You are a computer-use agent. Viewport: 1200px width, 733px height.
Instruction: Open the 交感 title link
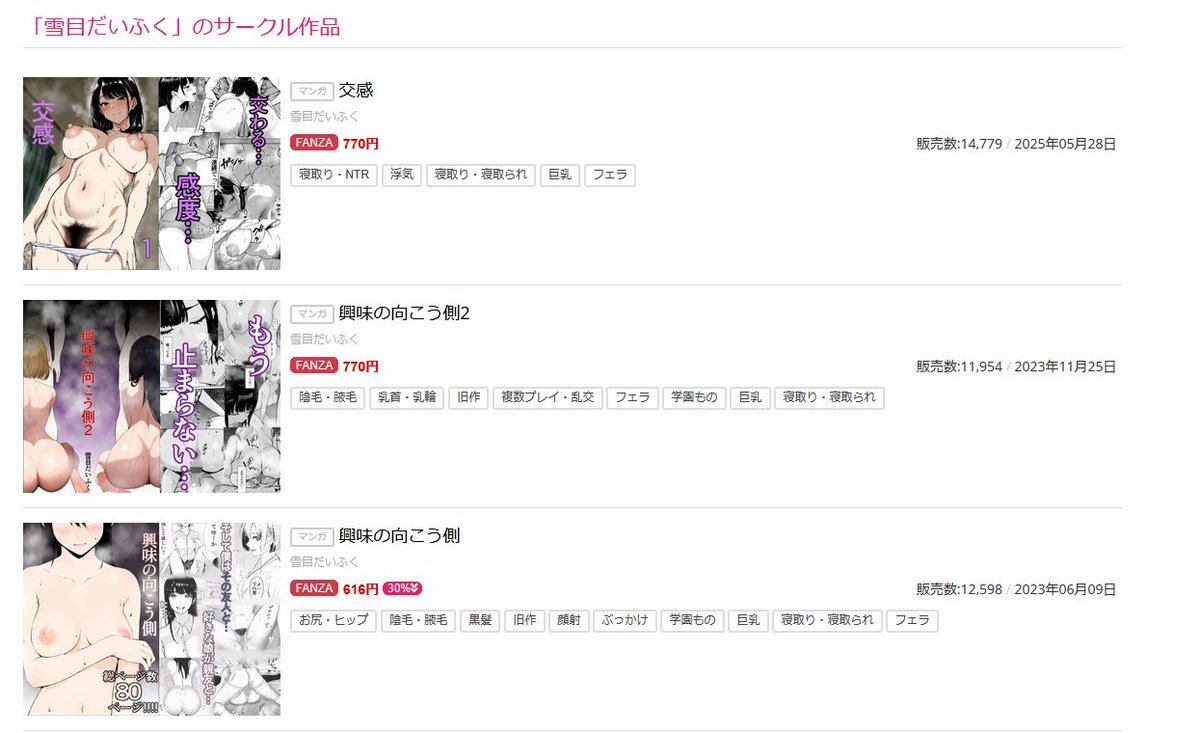coord(356,90)
